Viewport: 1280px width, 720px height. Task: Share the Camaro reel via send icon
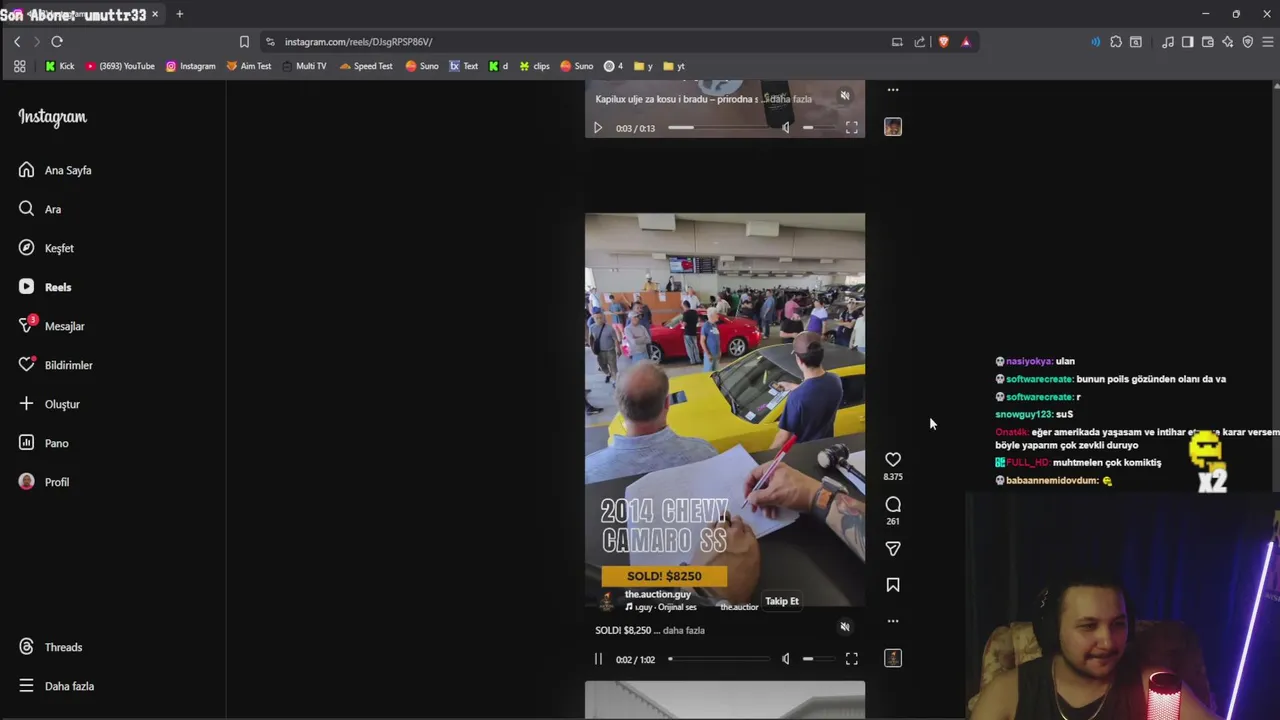[893, 548]
